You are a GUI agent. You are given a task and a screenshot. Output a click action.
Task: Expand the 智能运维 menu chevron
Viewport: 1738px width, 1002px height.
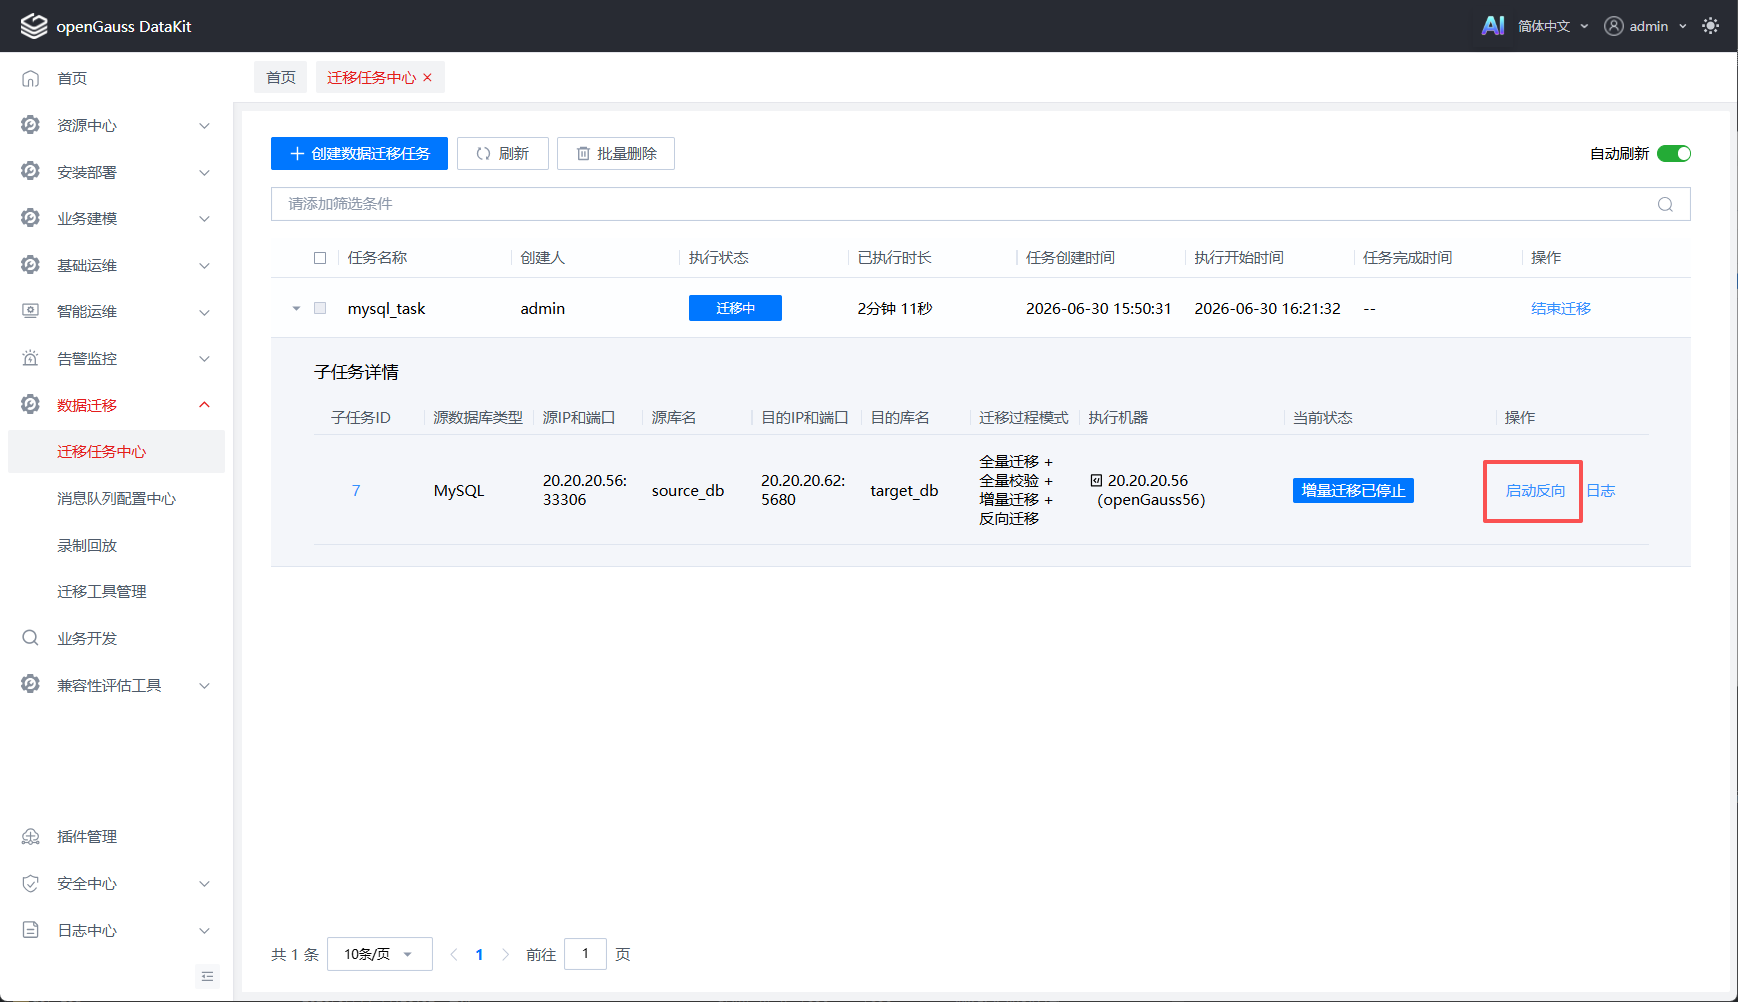[204, 312]
